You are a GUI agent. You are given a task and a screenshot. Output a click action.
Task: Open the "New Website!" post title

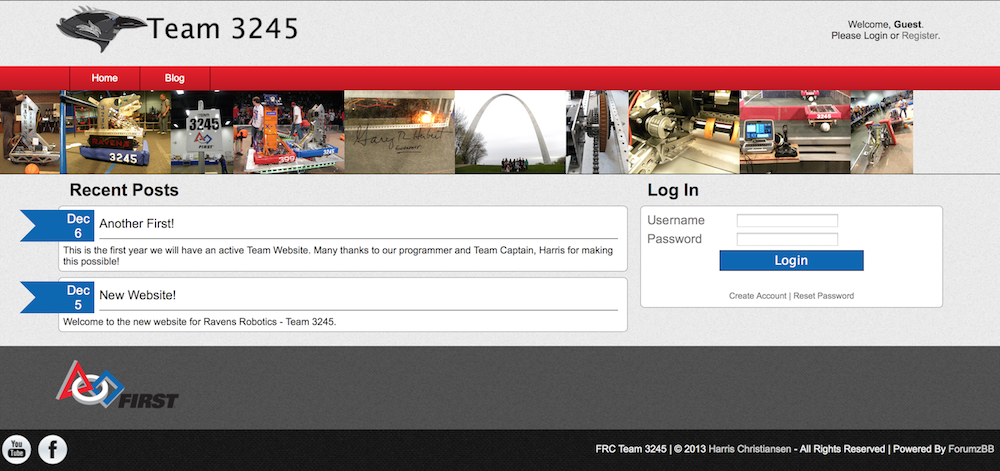click(x=137, y=295)
